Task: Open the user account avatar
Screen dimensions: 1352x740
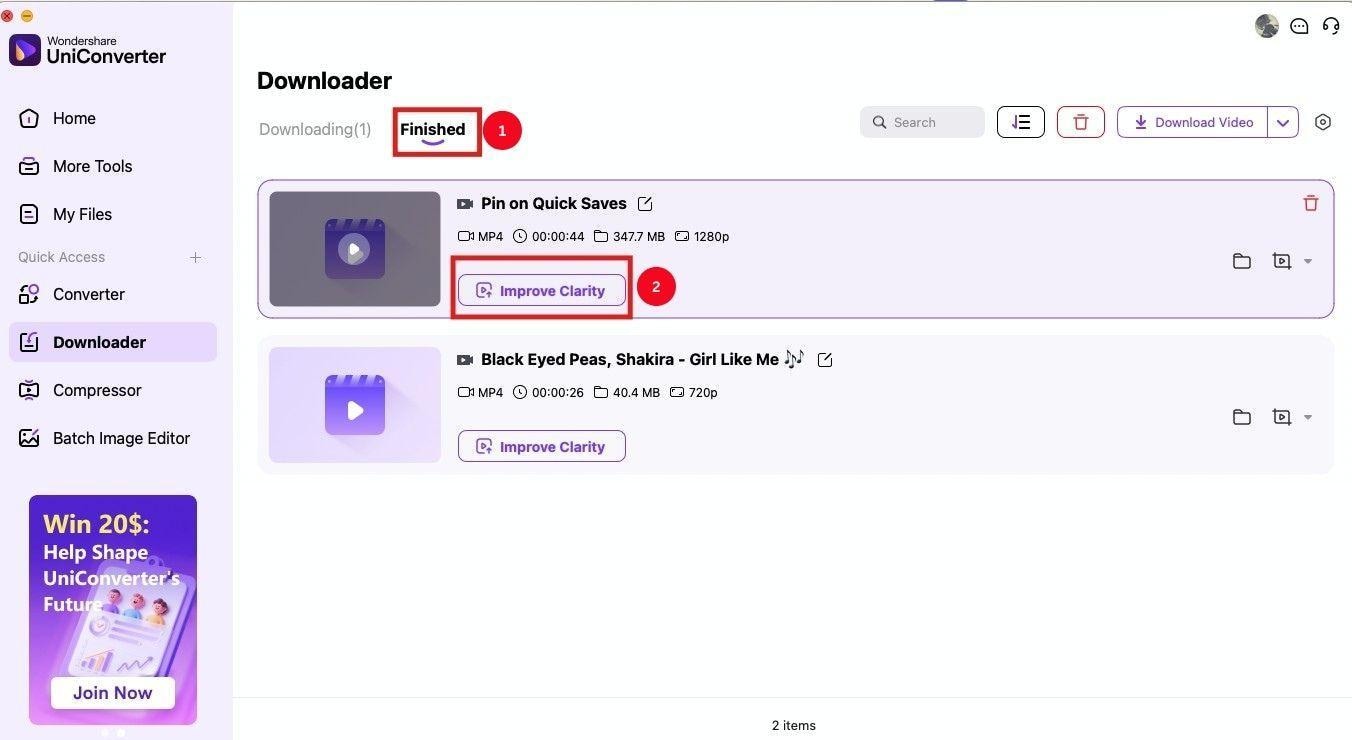Action: [1267, 26]
